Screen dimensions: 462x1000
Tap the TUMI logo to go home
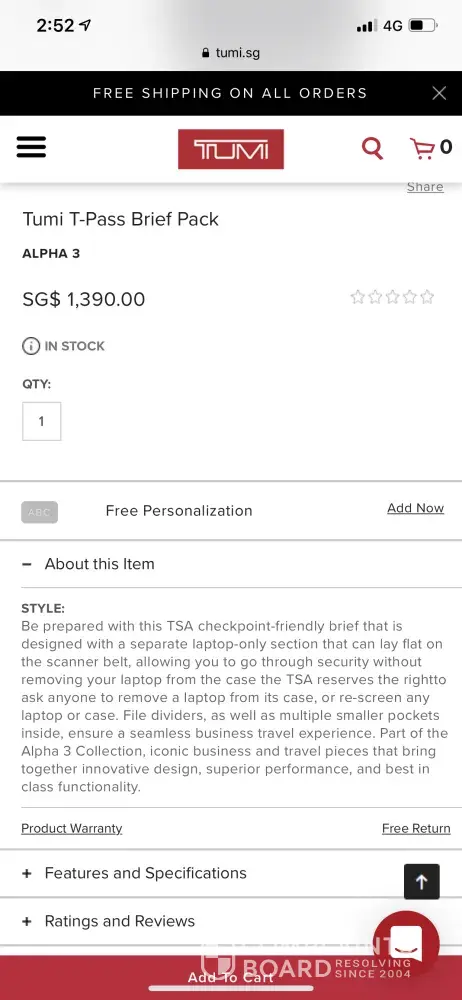coord(231,149)
